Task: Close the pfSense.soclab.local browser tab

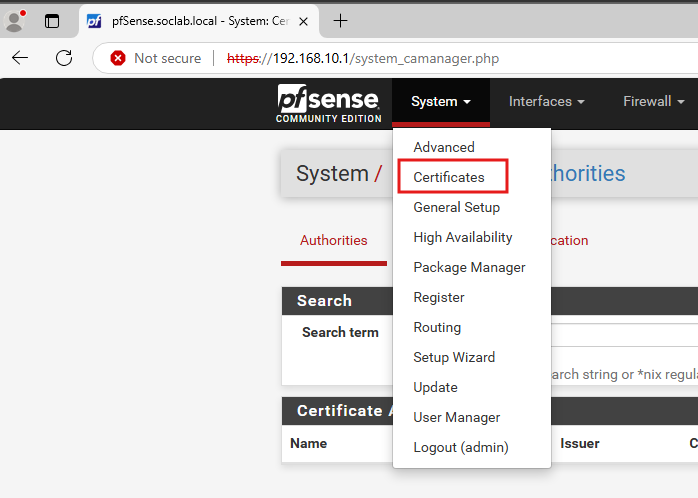Action: pyautogui.click(x=304, y=21)
